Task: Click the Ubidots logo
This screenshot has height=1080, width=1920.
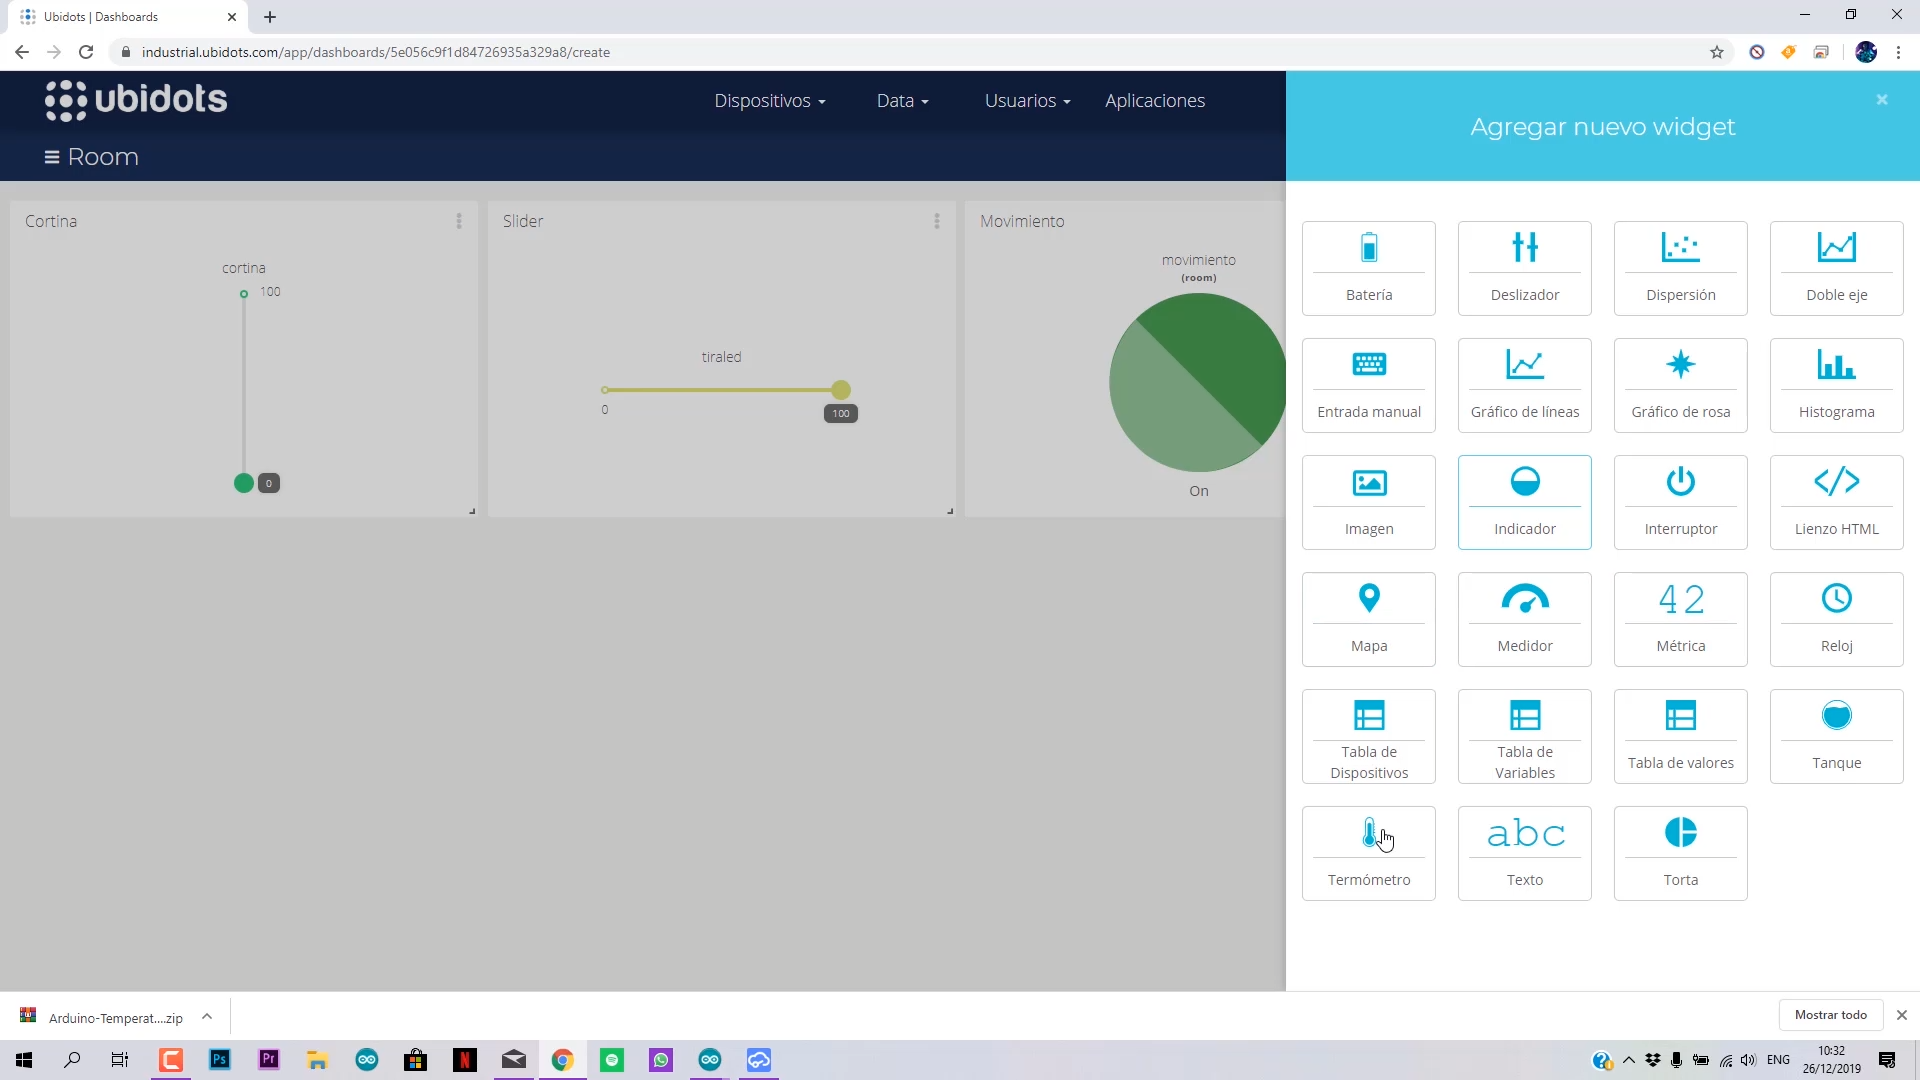Action: tap(136, 100)
